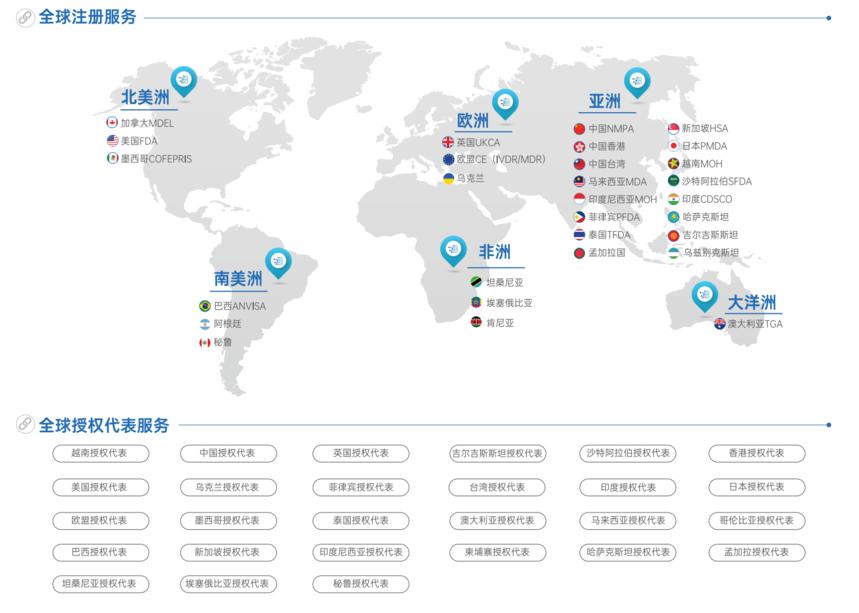Image resolution: width=859 pixels, height=613 pixels.
Task: Select the 大洋洲 region heading
Action: click(x=752, y=302)
